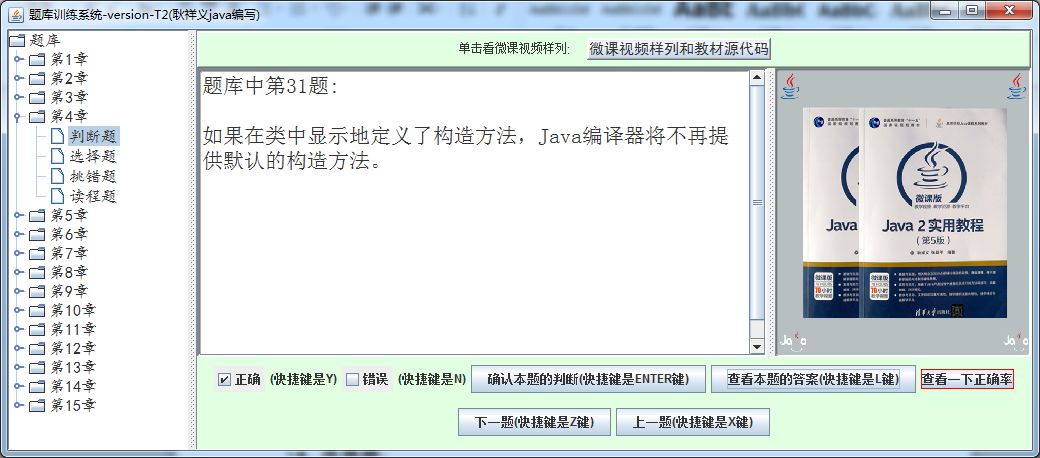Check the 错误 checkbox
Screen dimensions: 1040x458
[352, 380]
